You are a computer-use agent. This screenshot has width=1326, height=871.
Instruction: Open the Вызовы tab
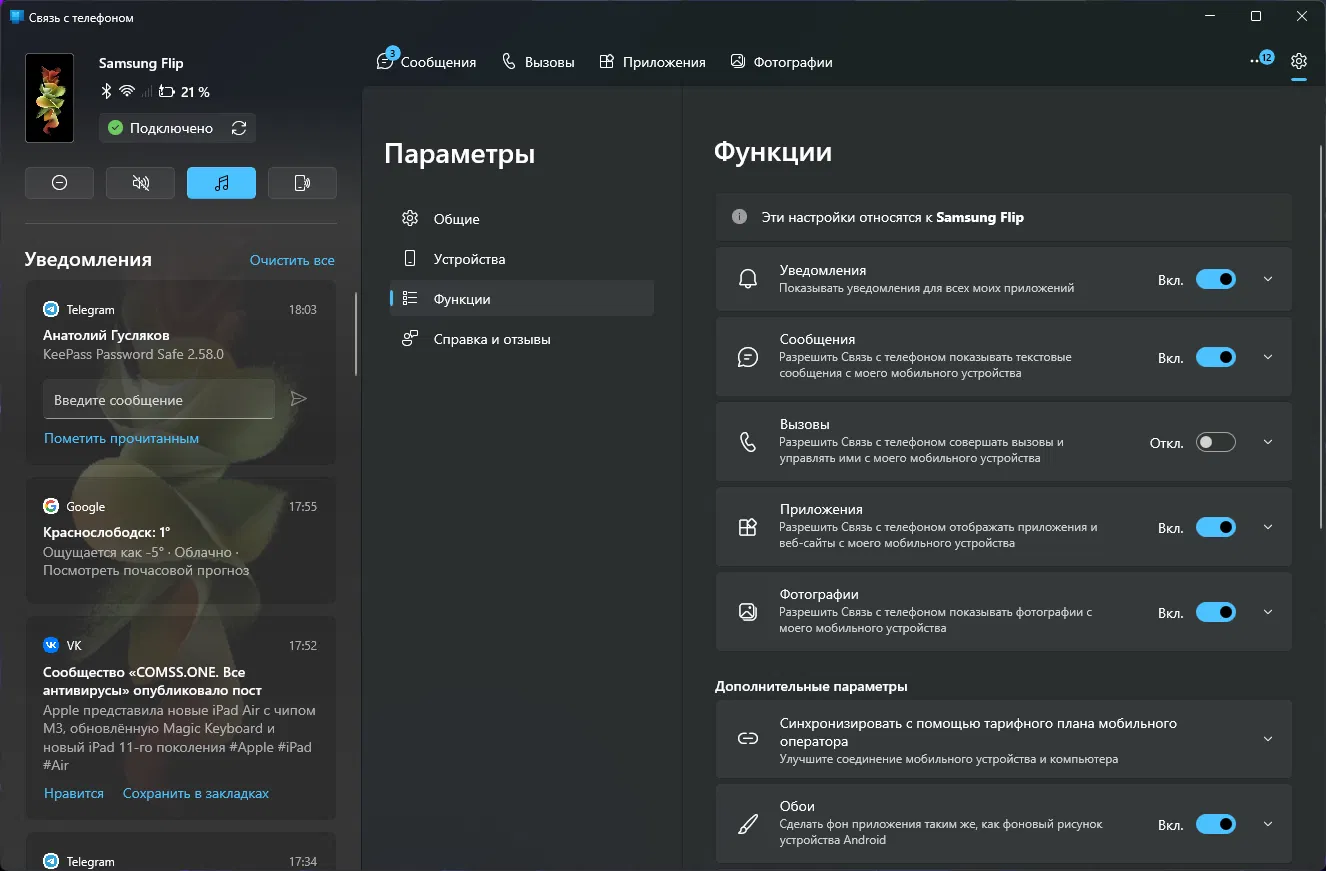coord(538,61)
